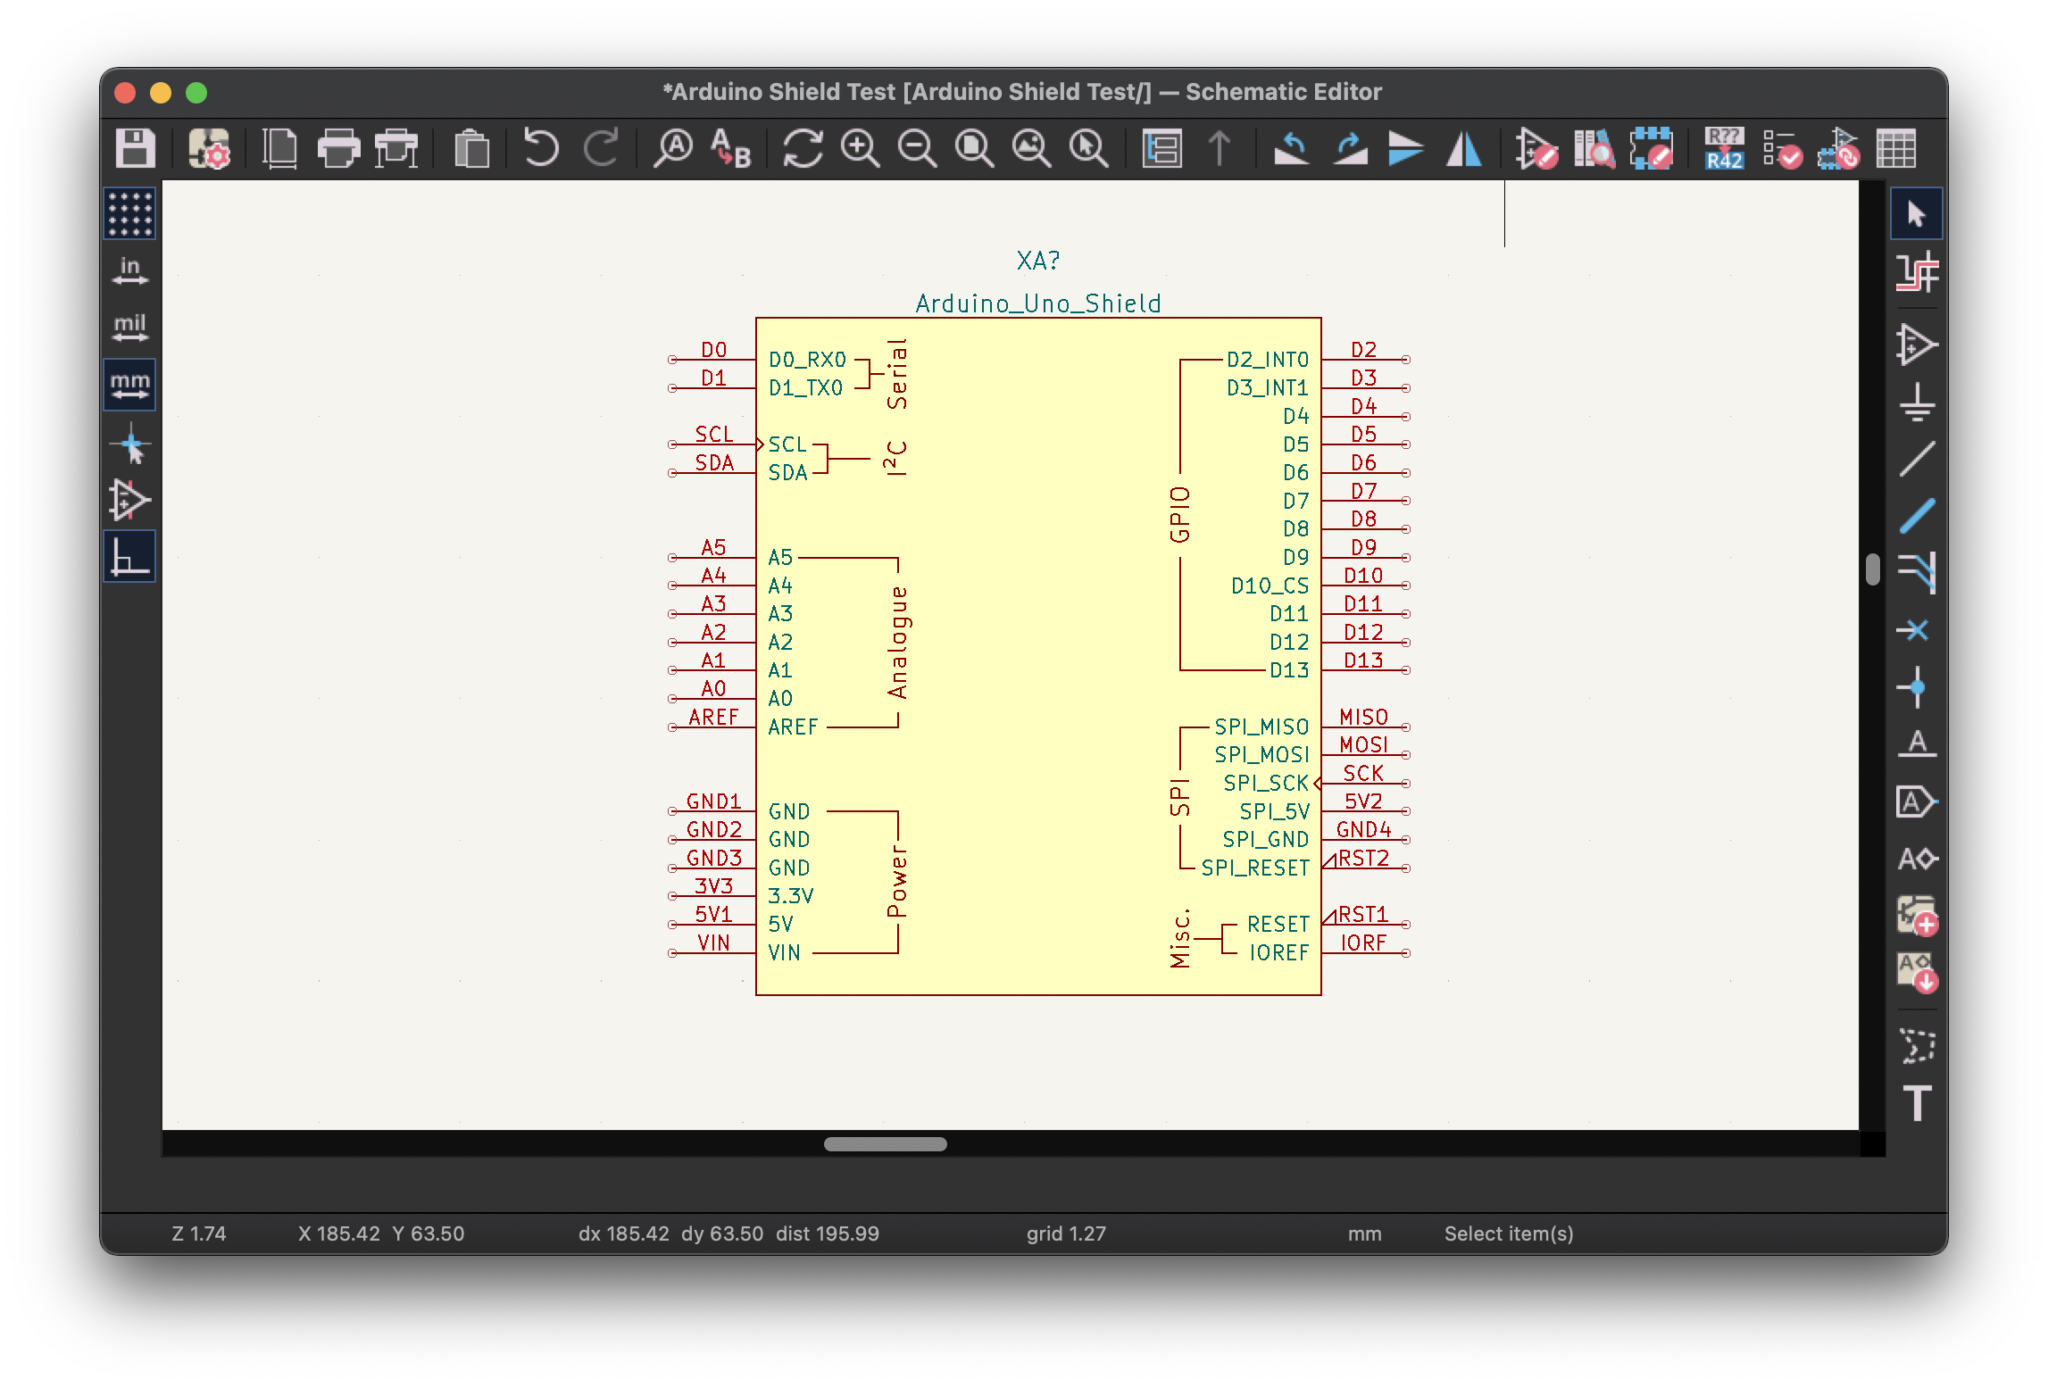Select the Add wire tool
The image size is (2048, 1387).
pos(1916,459)
